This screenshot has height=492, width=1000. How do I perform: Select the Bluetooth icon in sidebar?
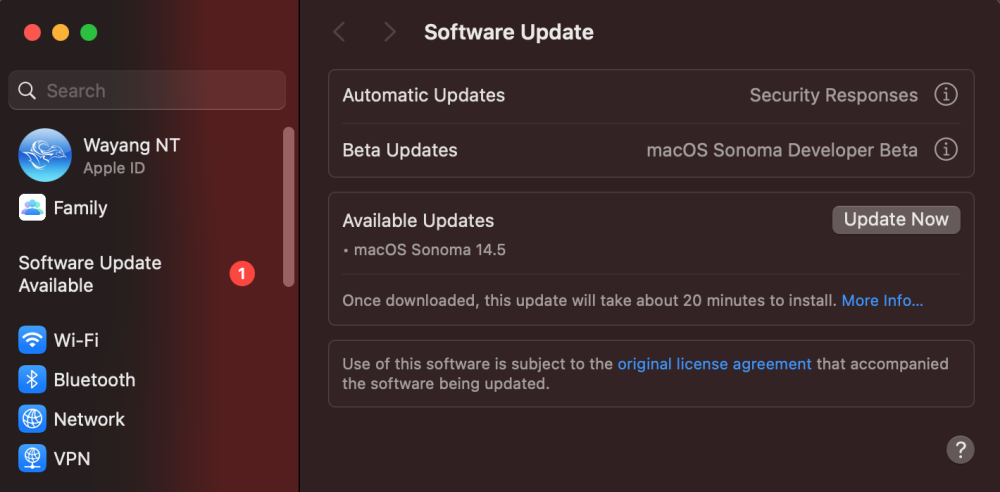[32, 380]
